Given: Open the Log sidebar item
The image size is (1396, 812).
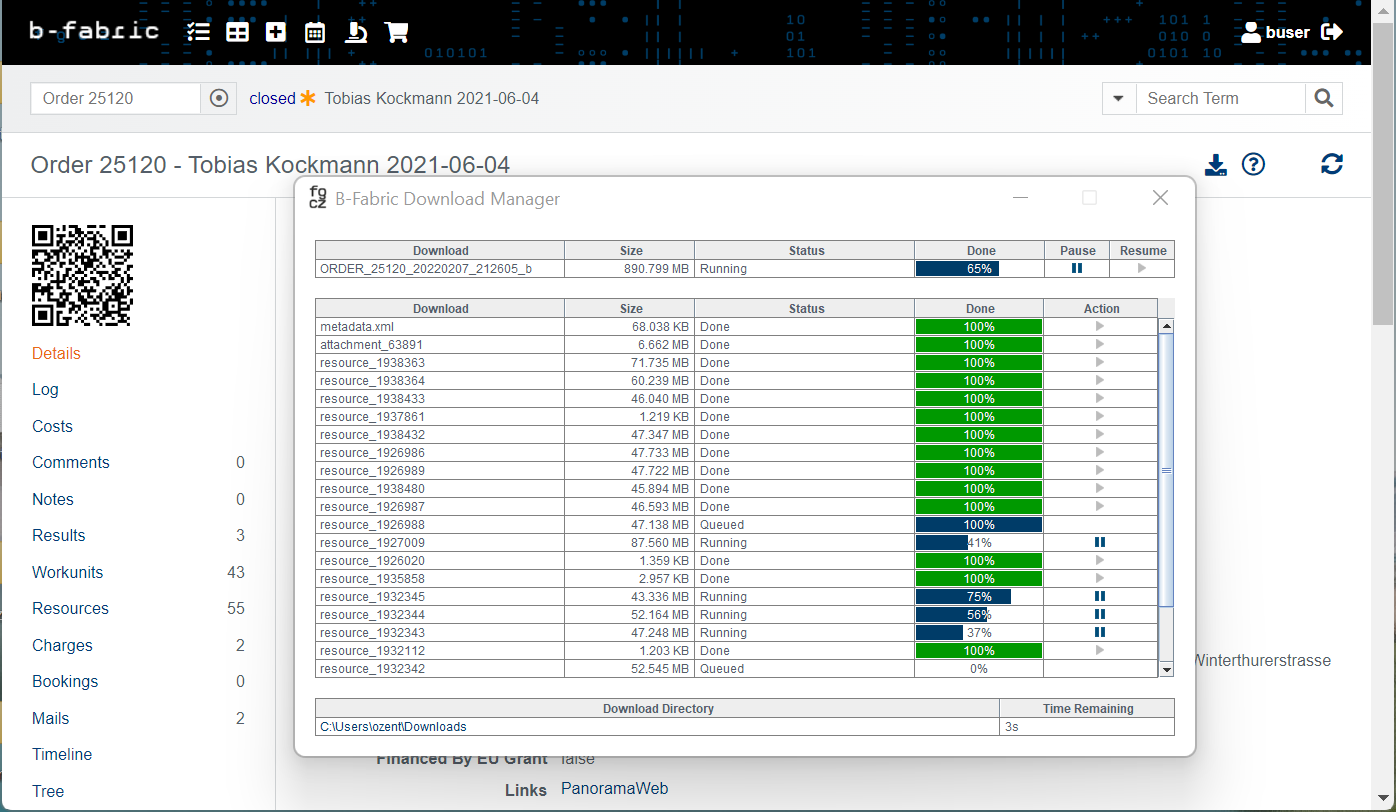Looking at the screenshot, I should pyautogui.click(x=45, y=389).
